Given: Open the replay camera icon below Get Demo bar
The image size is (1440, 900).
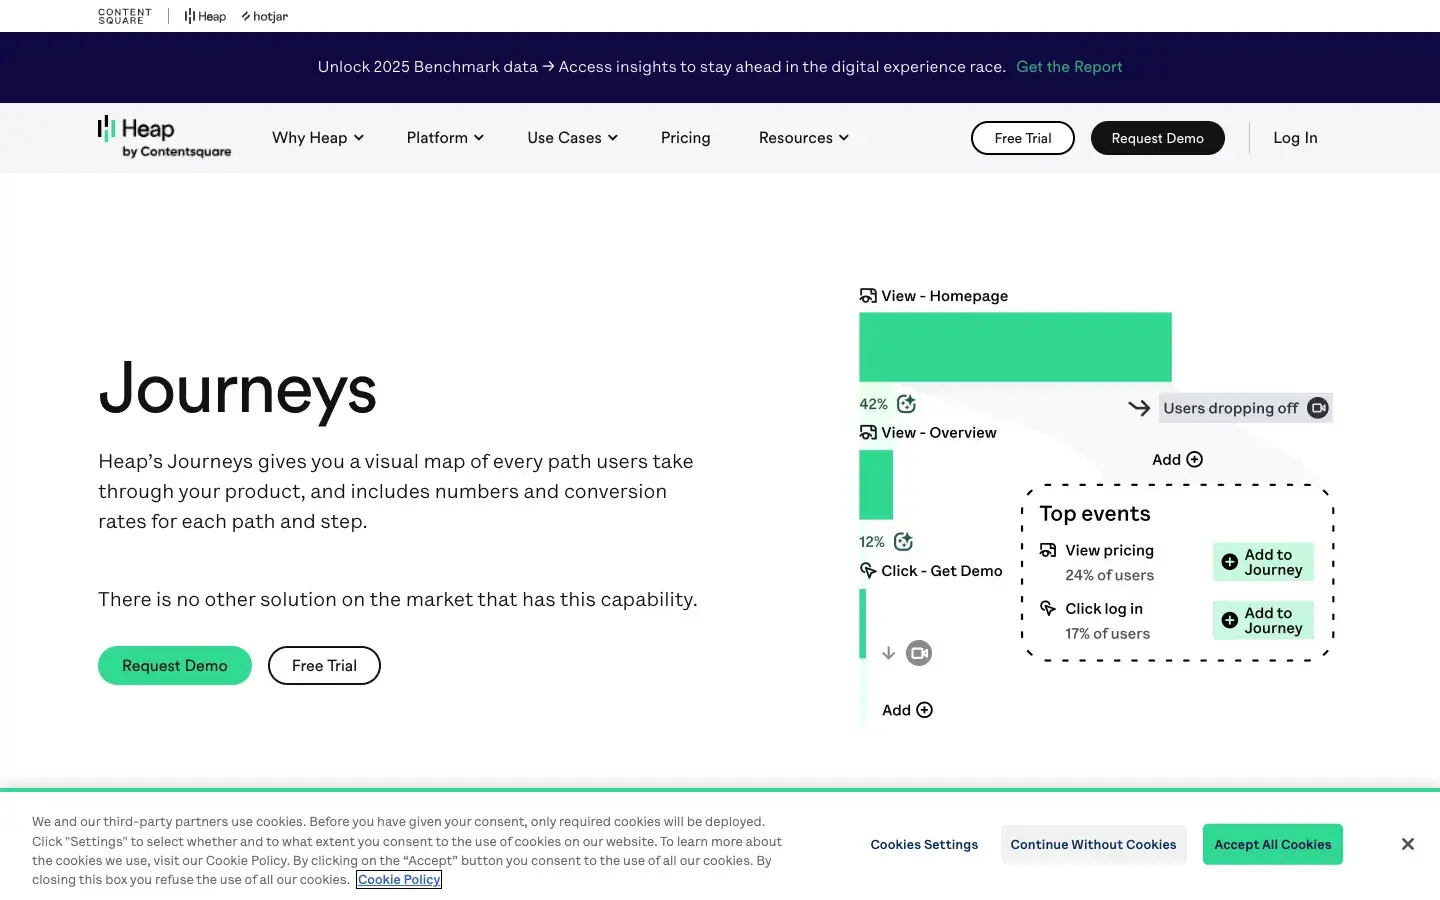Looking at the screenshot, I should coord(919,652).
